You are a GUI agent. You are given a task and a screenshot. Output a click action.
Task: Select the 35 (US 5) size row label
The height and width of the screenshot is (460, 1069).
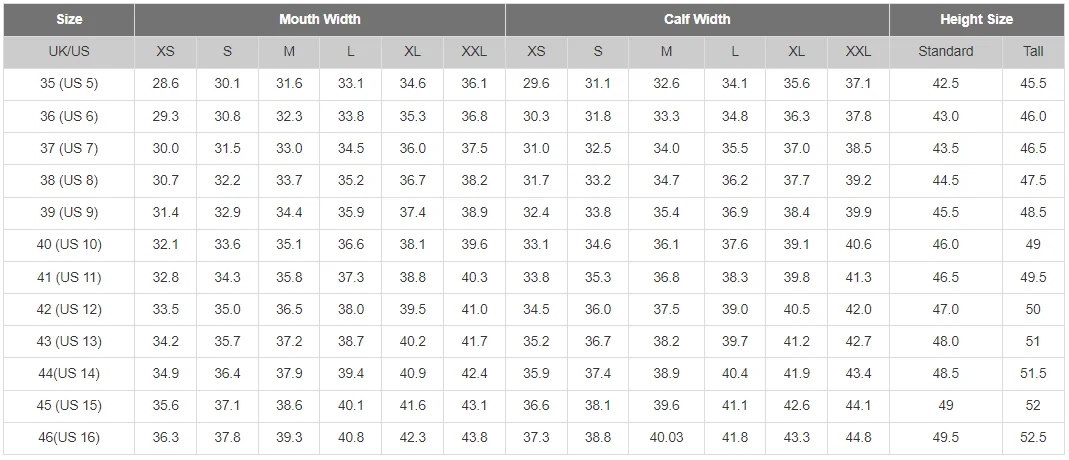(x=69, y=85)
